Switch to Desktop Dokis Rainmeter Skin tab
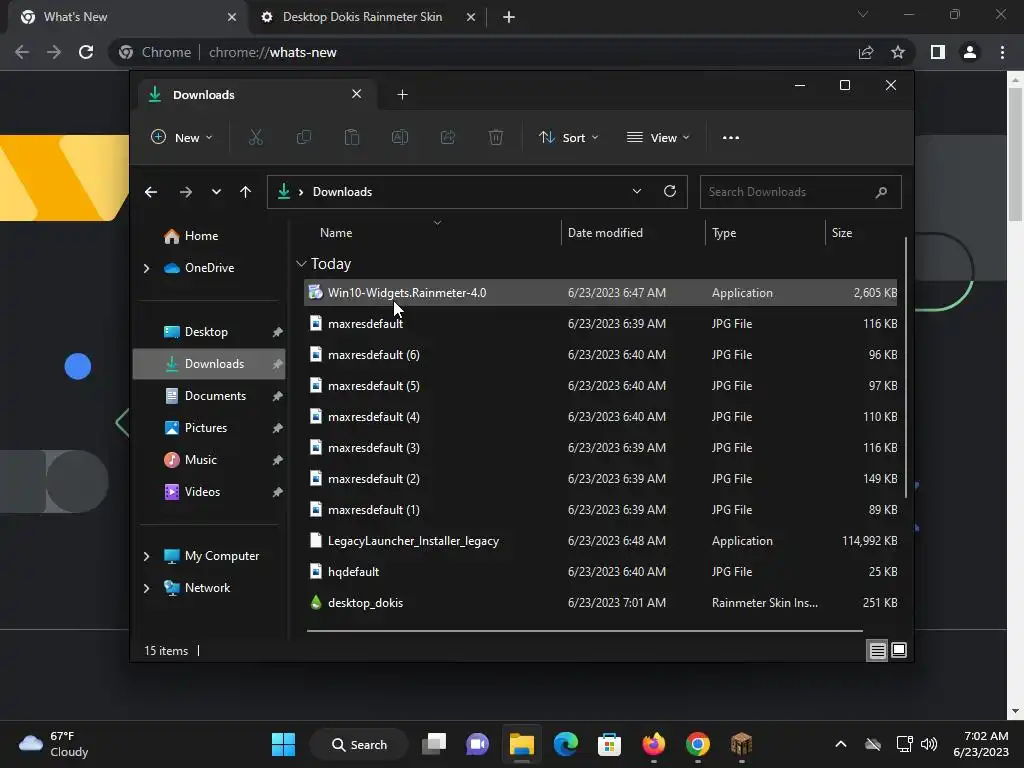Screen dimensions: 1024x768 tap(369, 17)
